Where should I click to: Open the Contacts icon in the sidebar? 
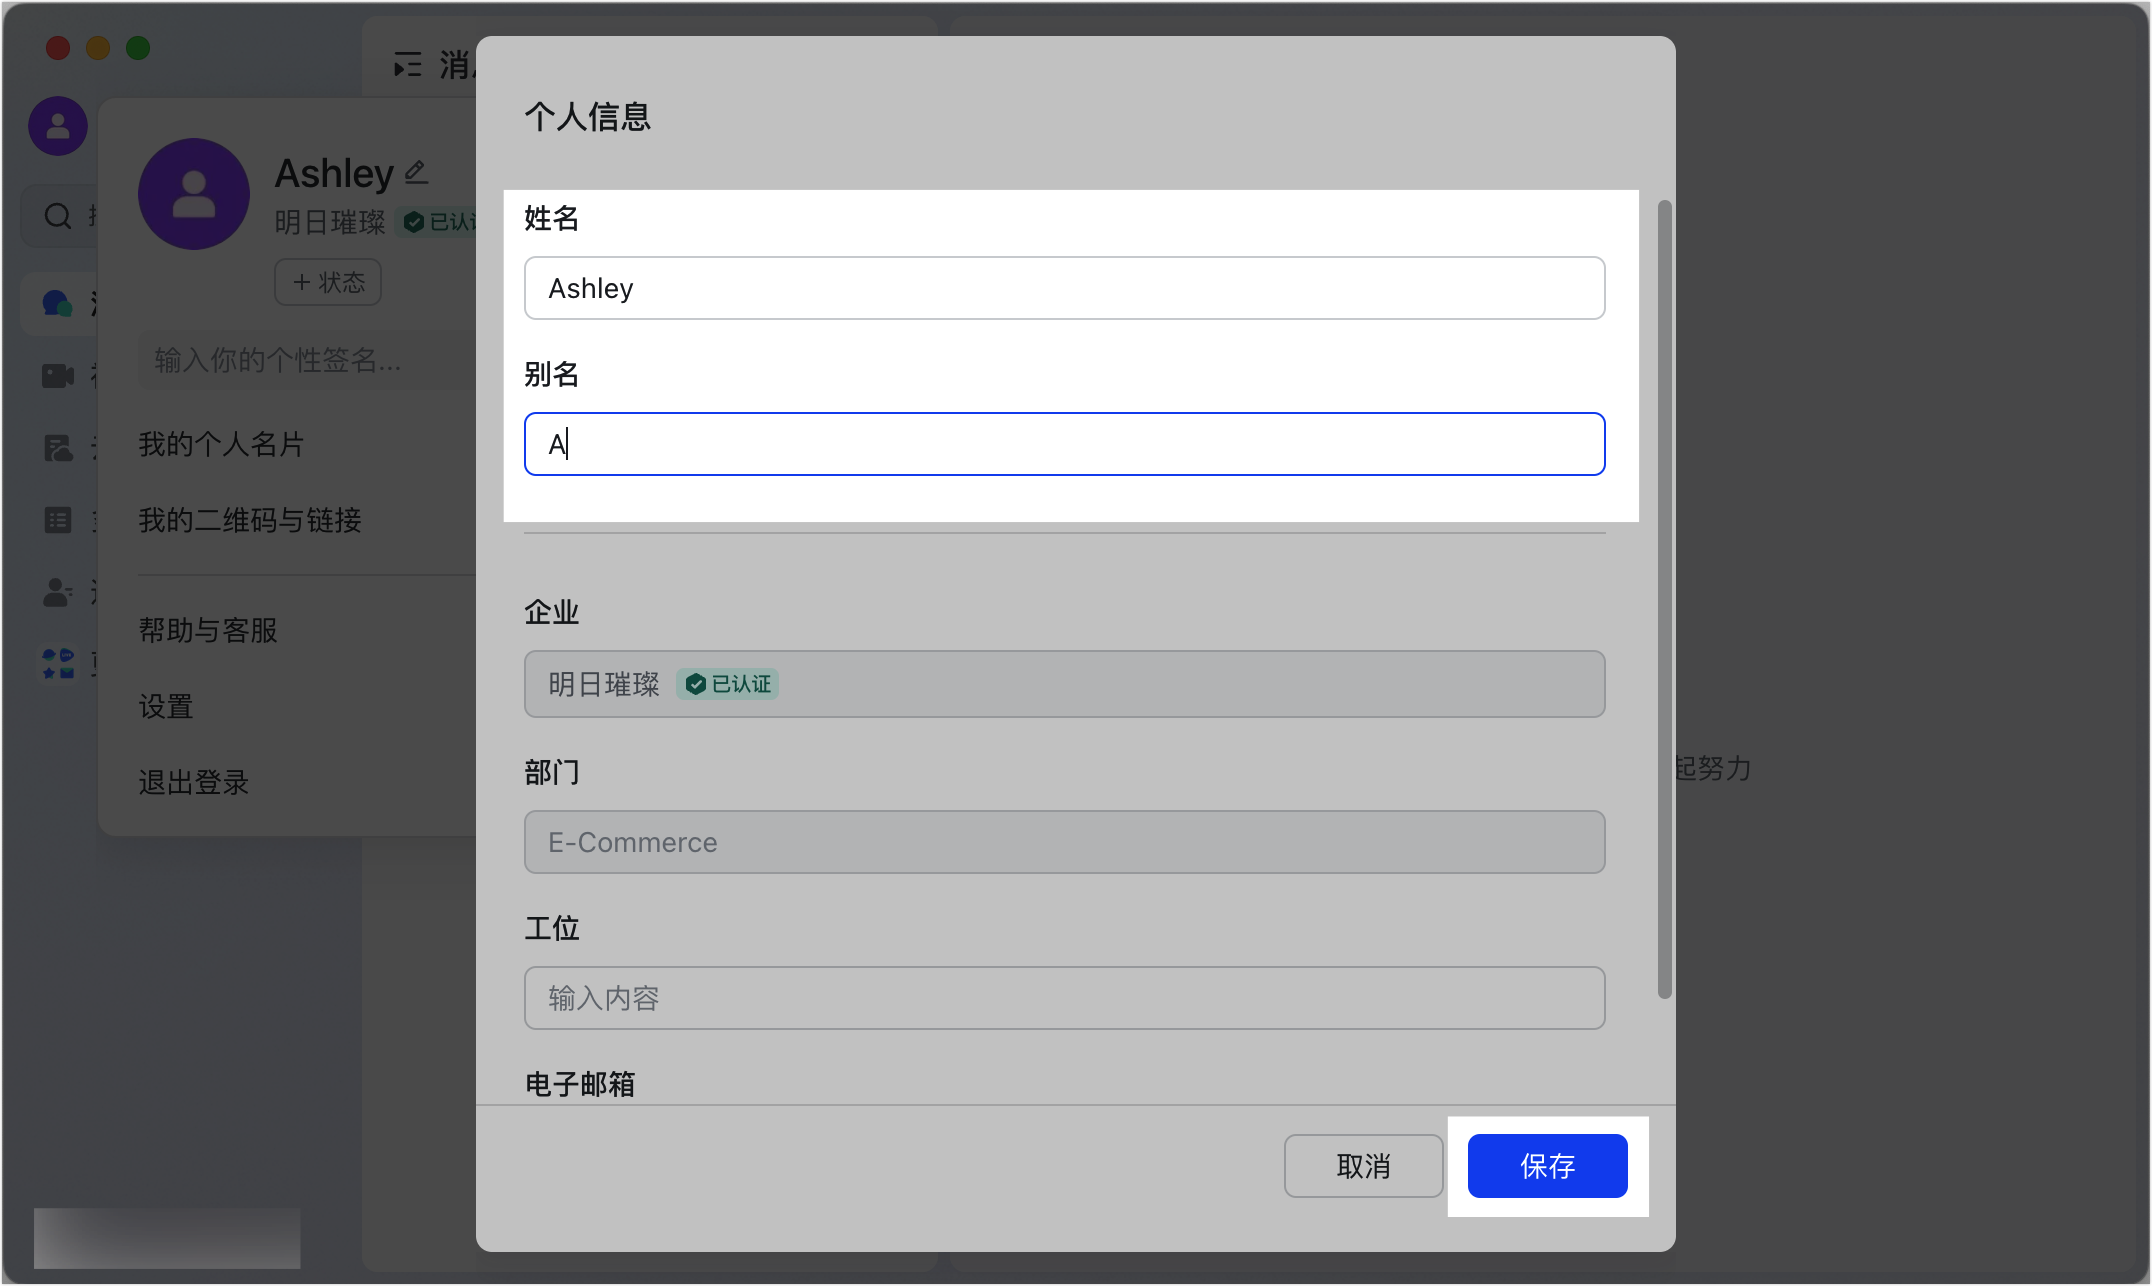pos(56,591)
